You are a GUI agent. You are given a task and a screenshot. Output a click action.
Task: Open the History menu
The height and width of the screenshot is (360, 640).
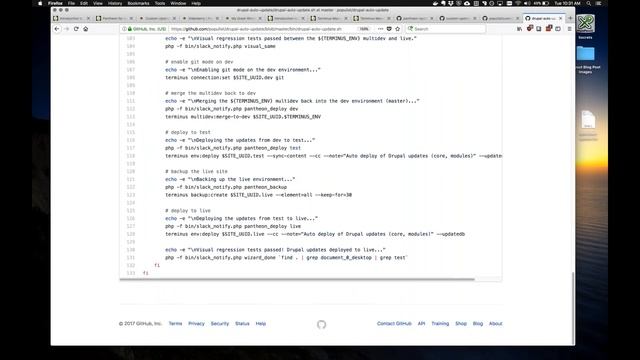click(x=115, y=3)
